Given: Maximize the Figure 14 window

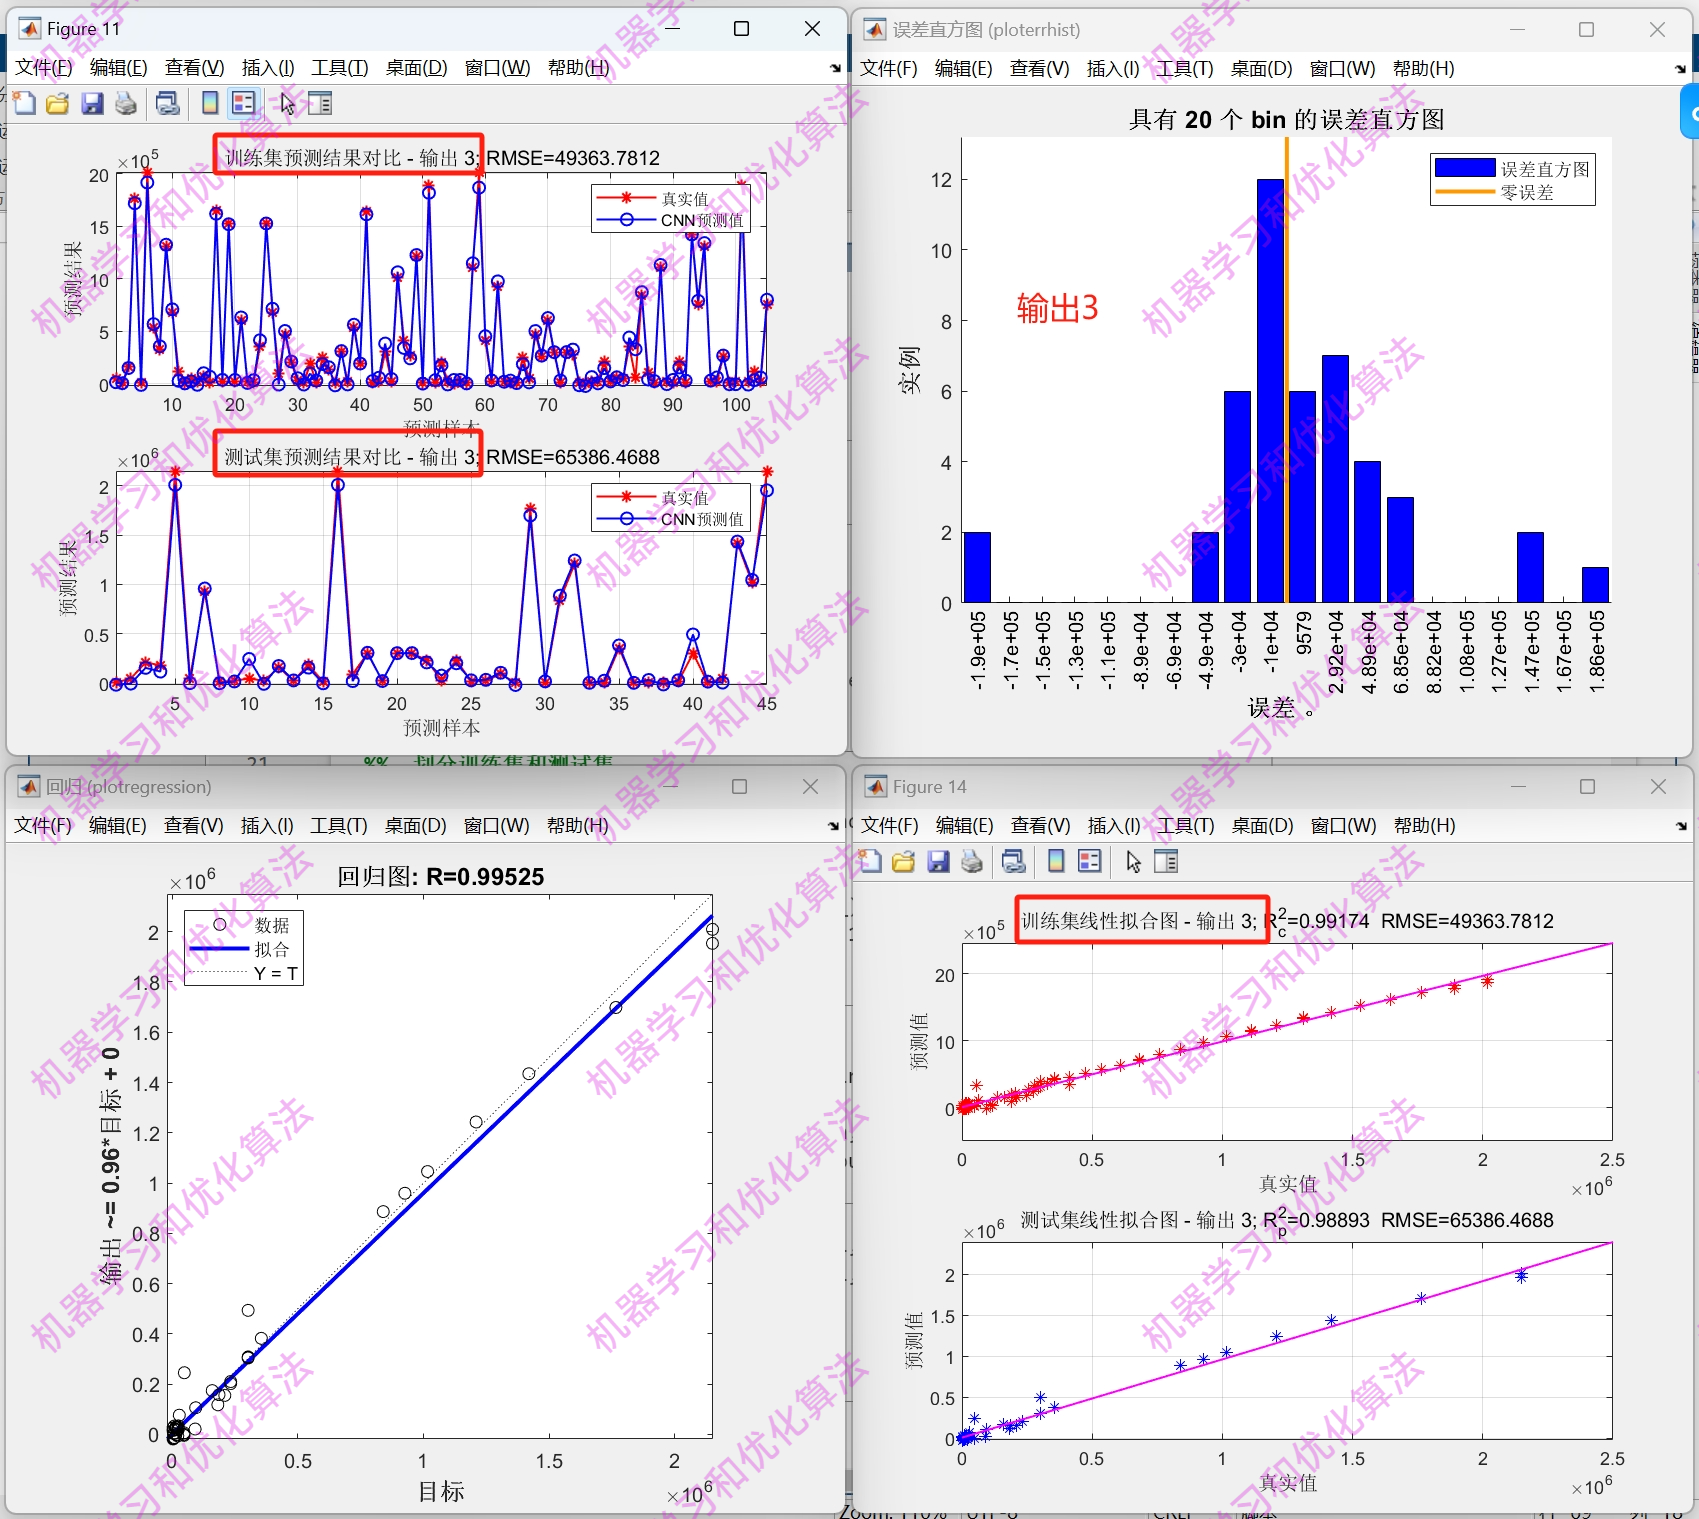Looking at the screenshot, I should [x=1587, y=787].
